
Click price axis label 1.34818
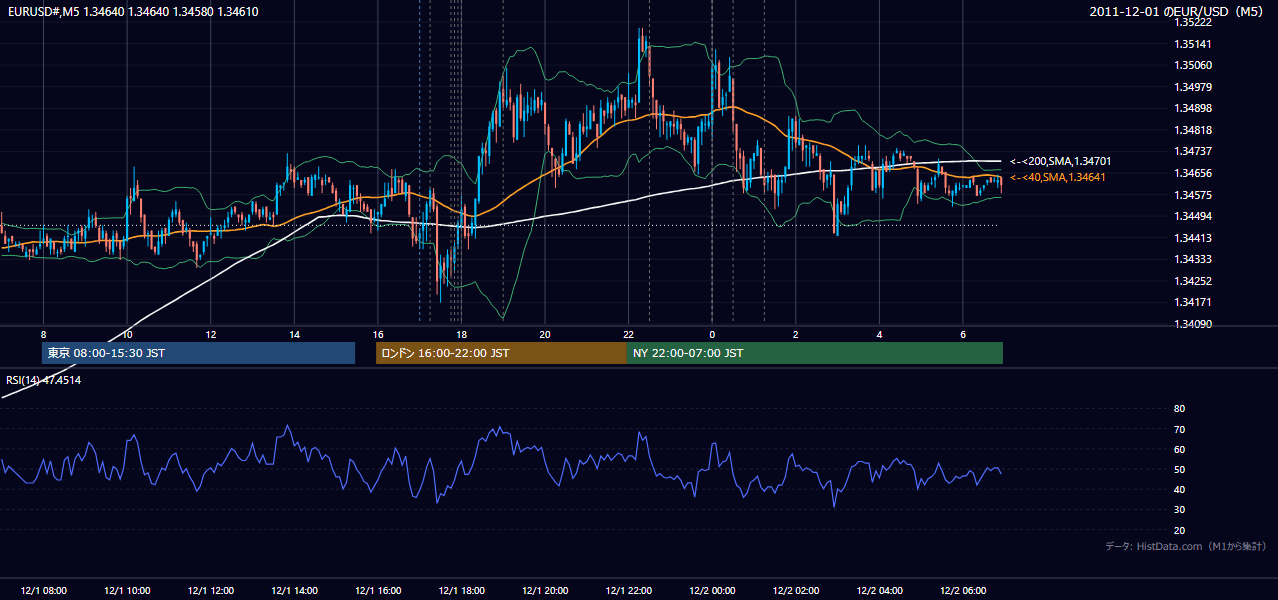coord(1193,130)
